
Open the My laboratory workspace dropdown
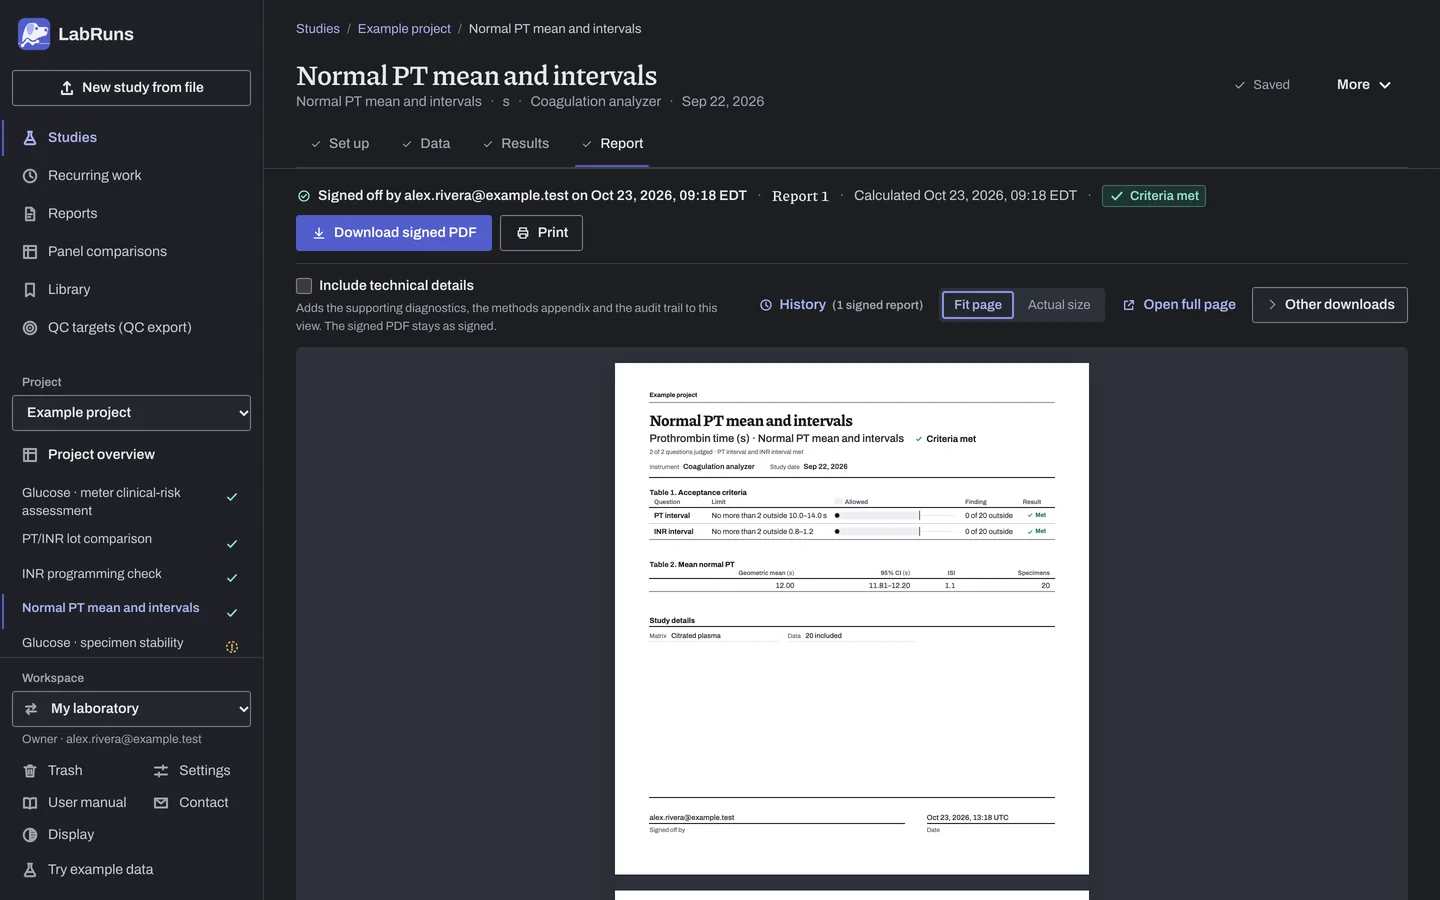(131, 709)
